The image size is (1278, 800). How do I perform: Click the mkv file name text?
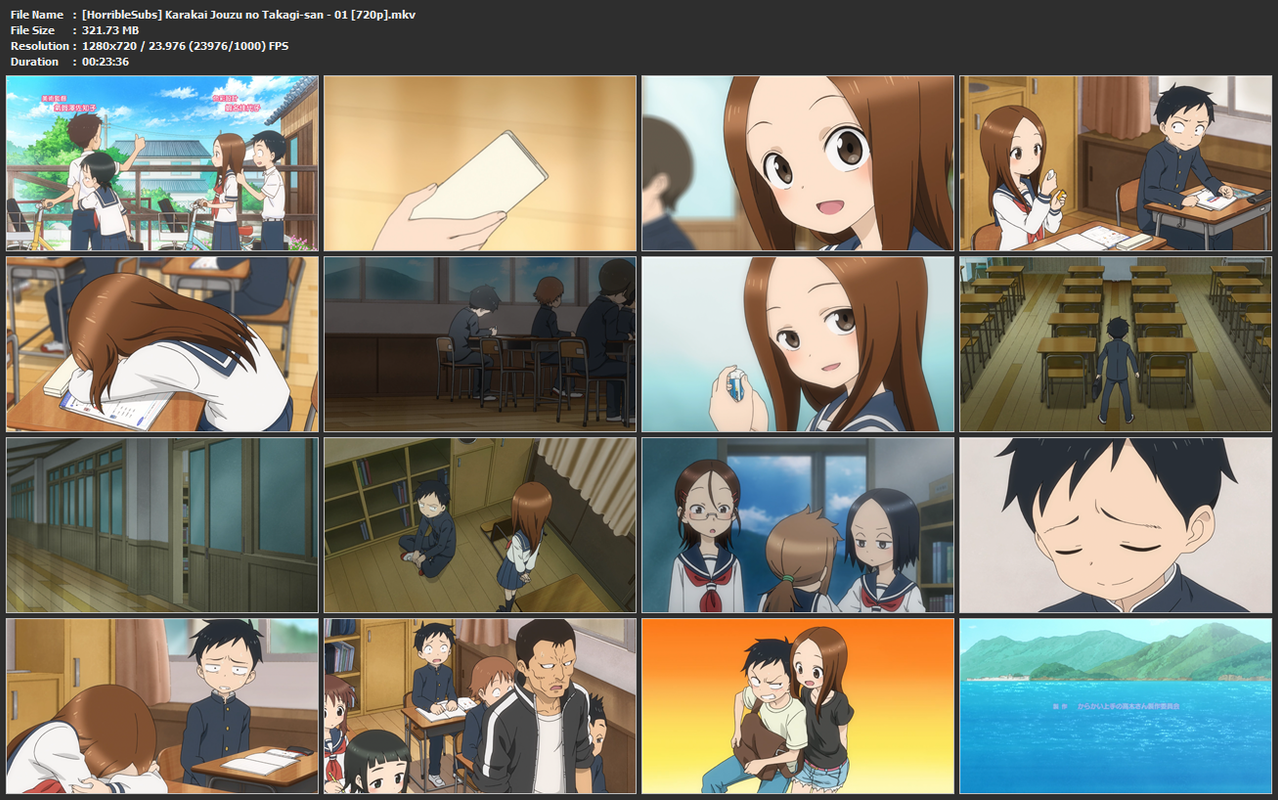(x=249, y=14)
